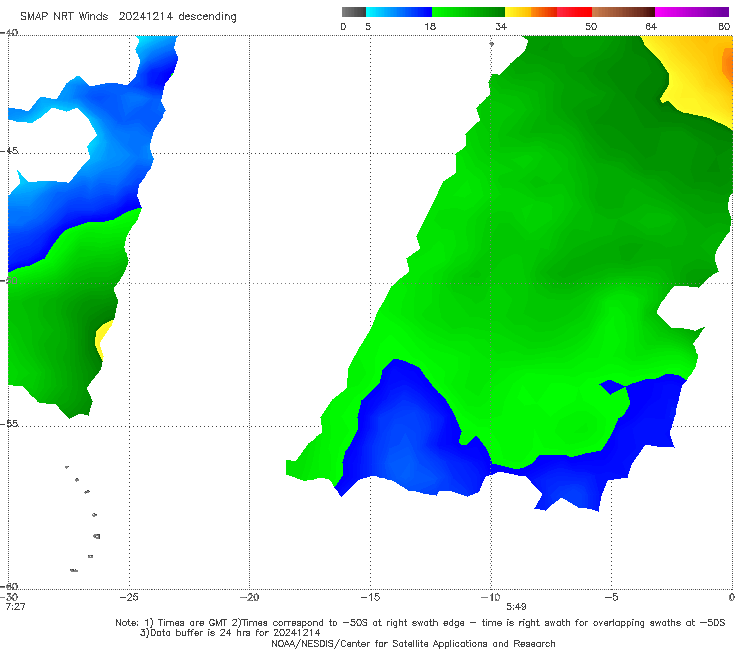This screenshot has height=650, width=740.
Task: Click the swath time '5:49'
Action: 516,607
